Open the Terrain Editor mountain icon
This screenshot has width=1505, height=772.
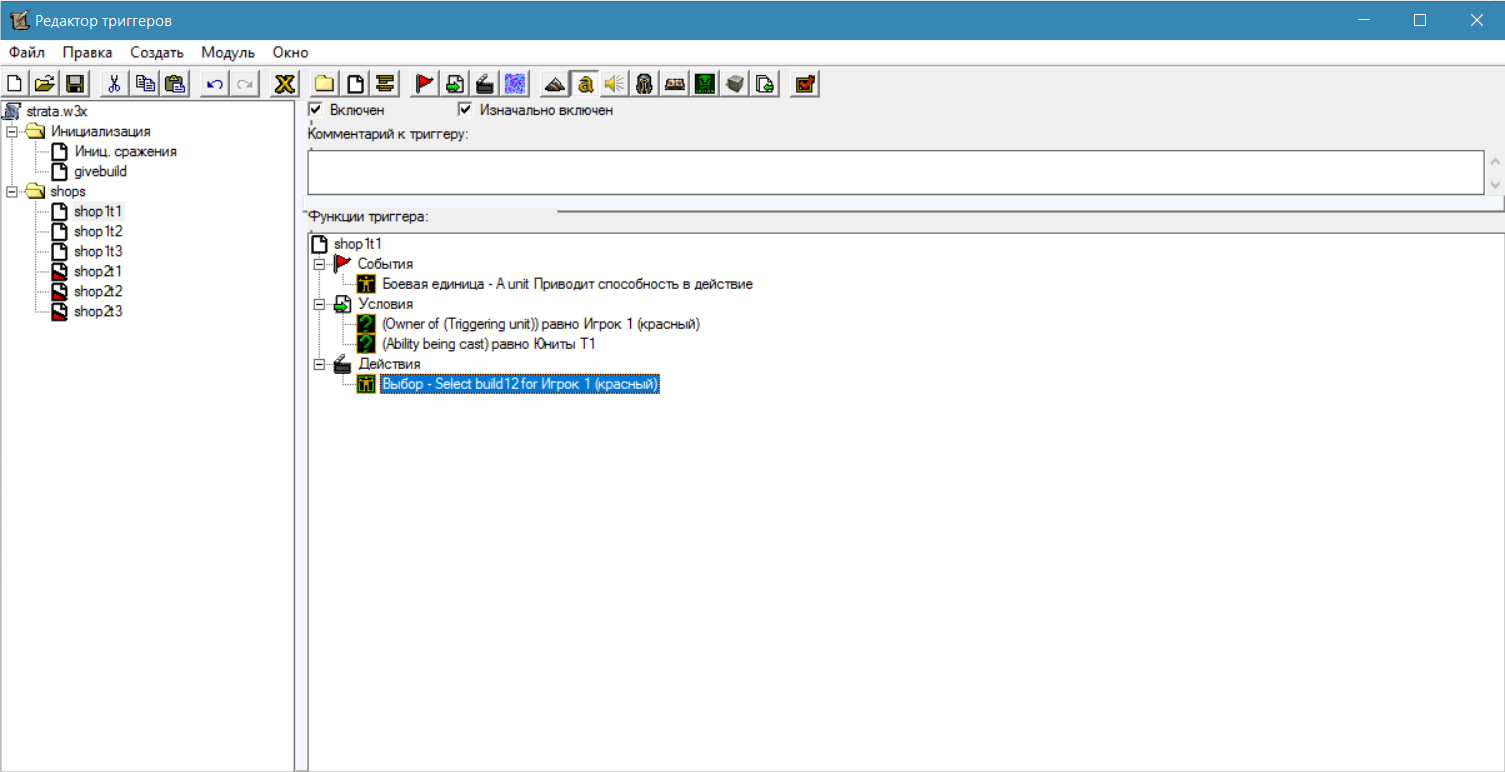(555, 84)
